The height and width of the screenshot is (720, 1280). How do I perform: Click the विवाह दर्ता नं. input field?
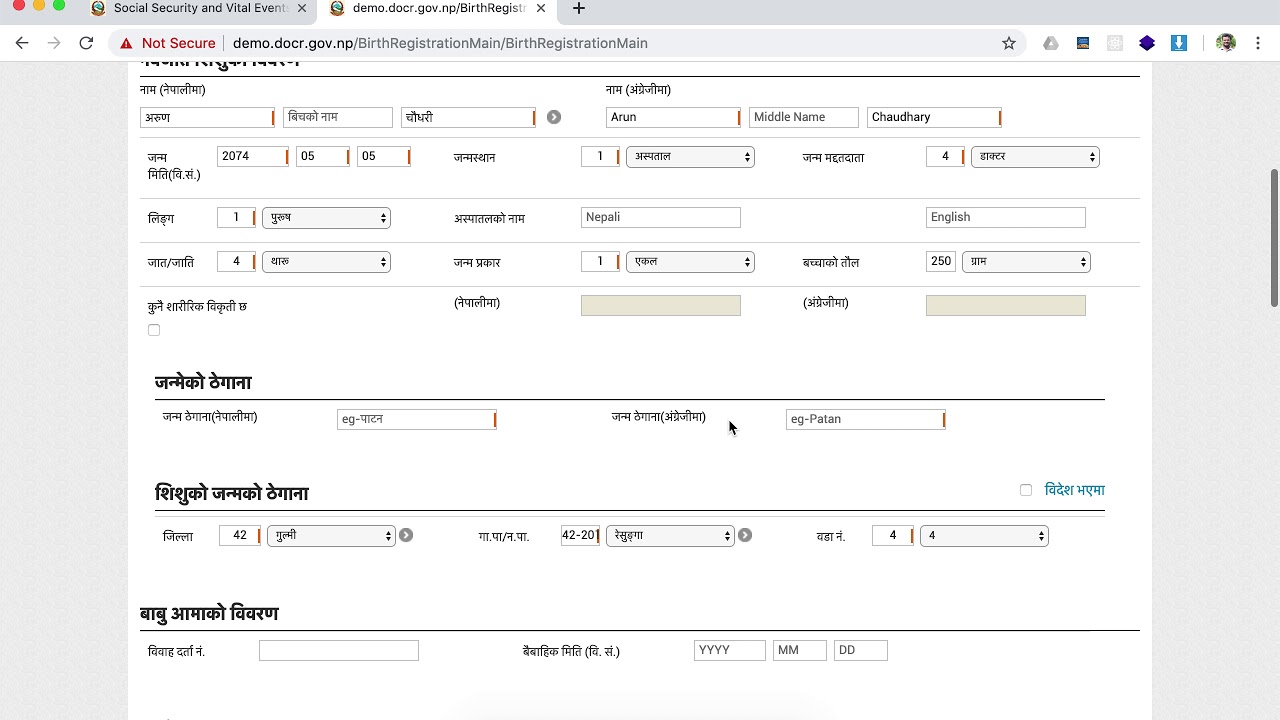coord(339,651)
